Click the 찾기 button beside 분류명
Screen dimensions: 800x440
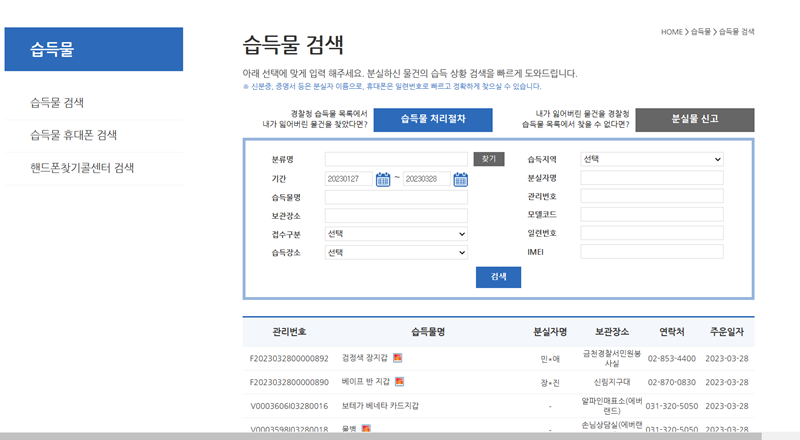point(489,159)
